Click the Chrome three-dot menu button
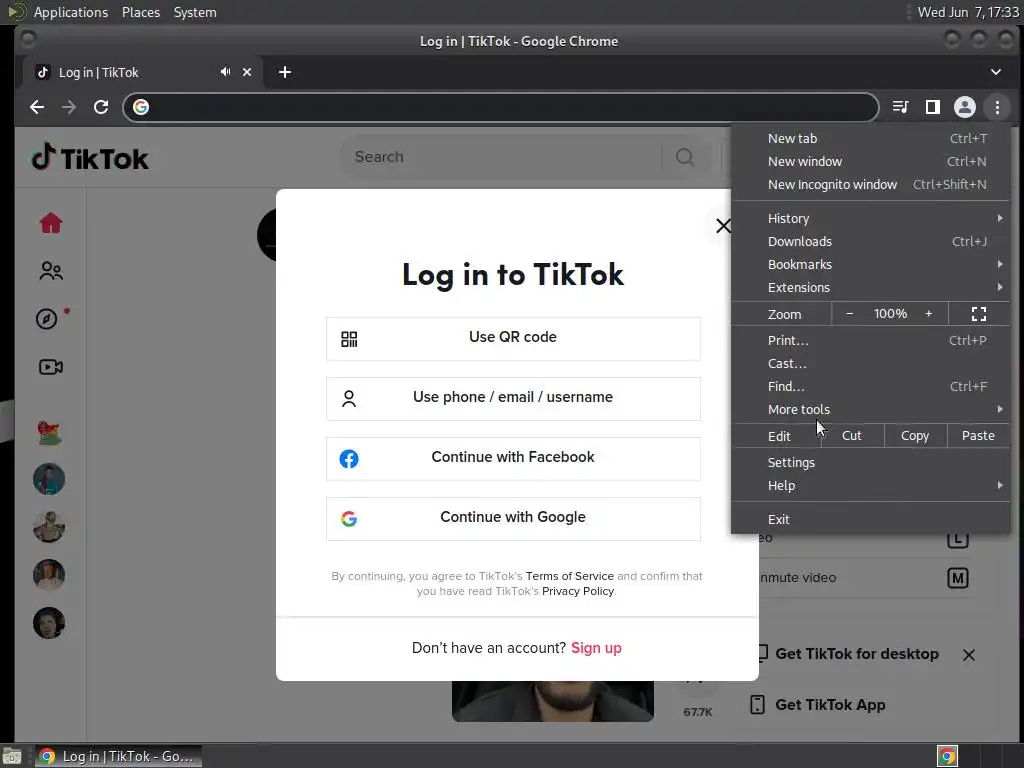The image size is (1024, 768). point(997,107)
